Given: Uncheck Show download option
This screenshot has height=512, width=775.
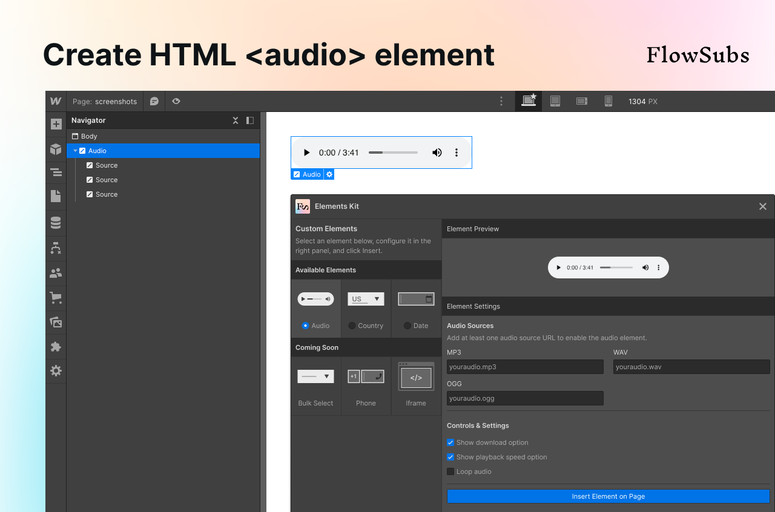Looking at the screenshot, I should (x=450, y=442).
